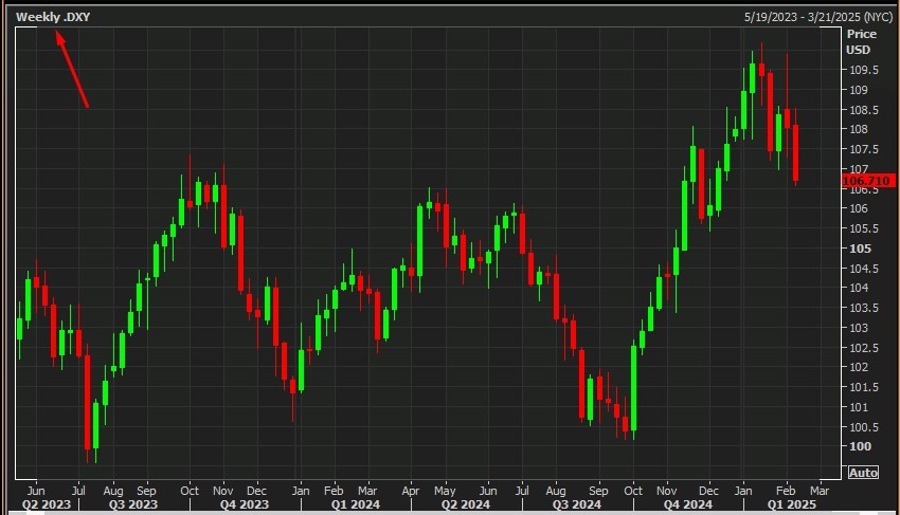This screenshot has height=515, width=900.
Task: Select the 104.5 price axis label
Action: click(863, 268)
